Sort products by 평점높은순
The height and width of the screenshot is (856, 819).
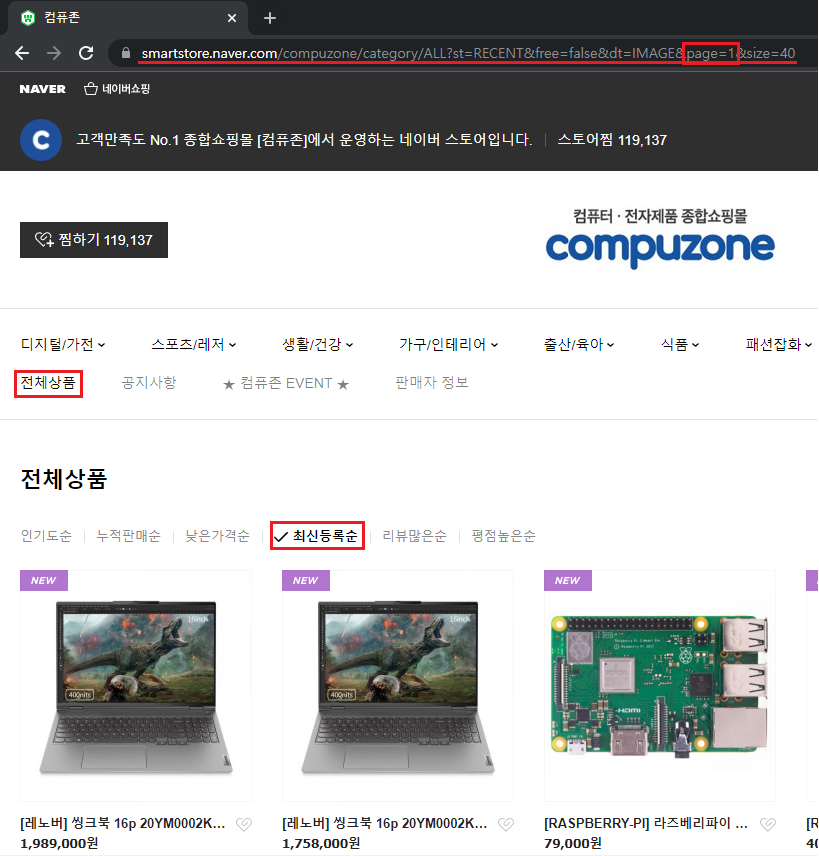503,536
